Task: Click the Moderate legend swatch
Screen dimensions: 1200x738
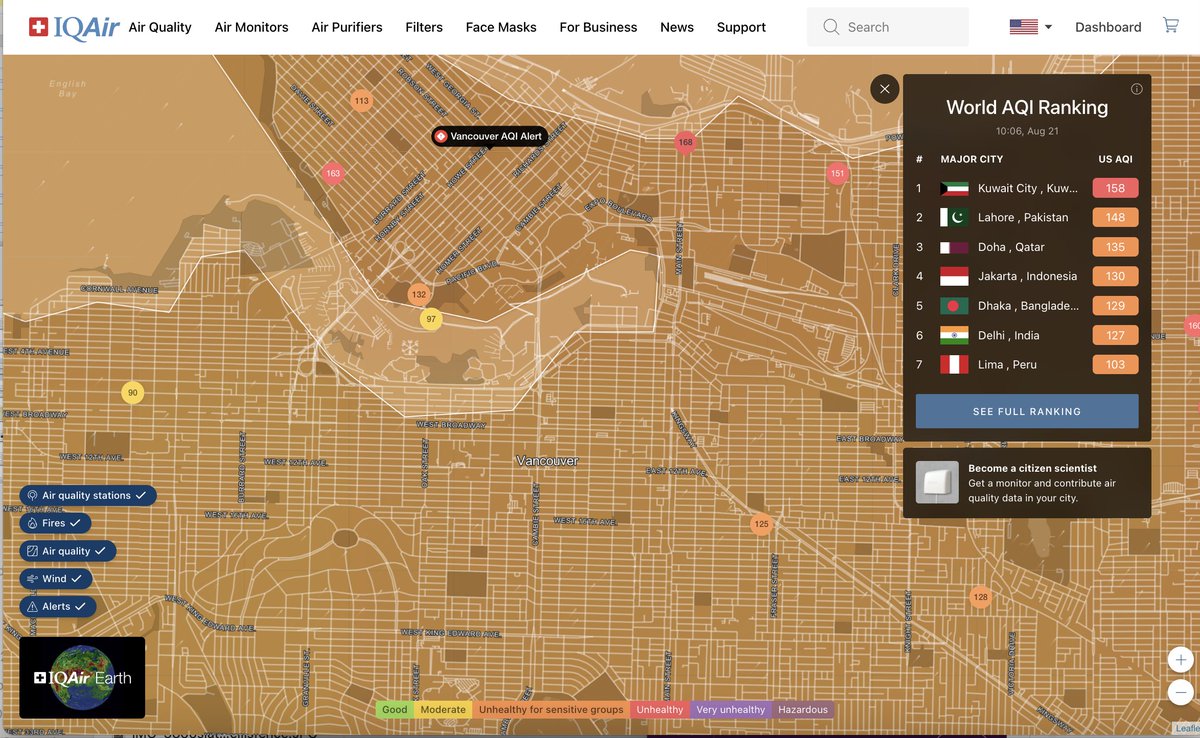Action: pyautogui.click(x=443, y=709)
